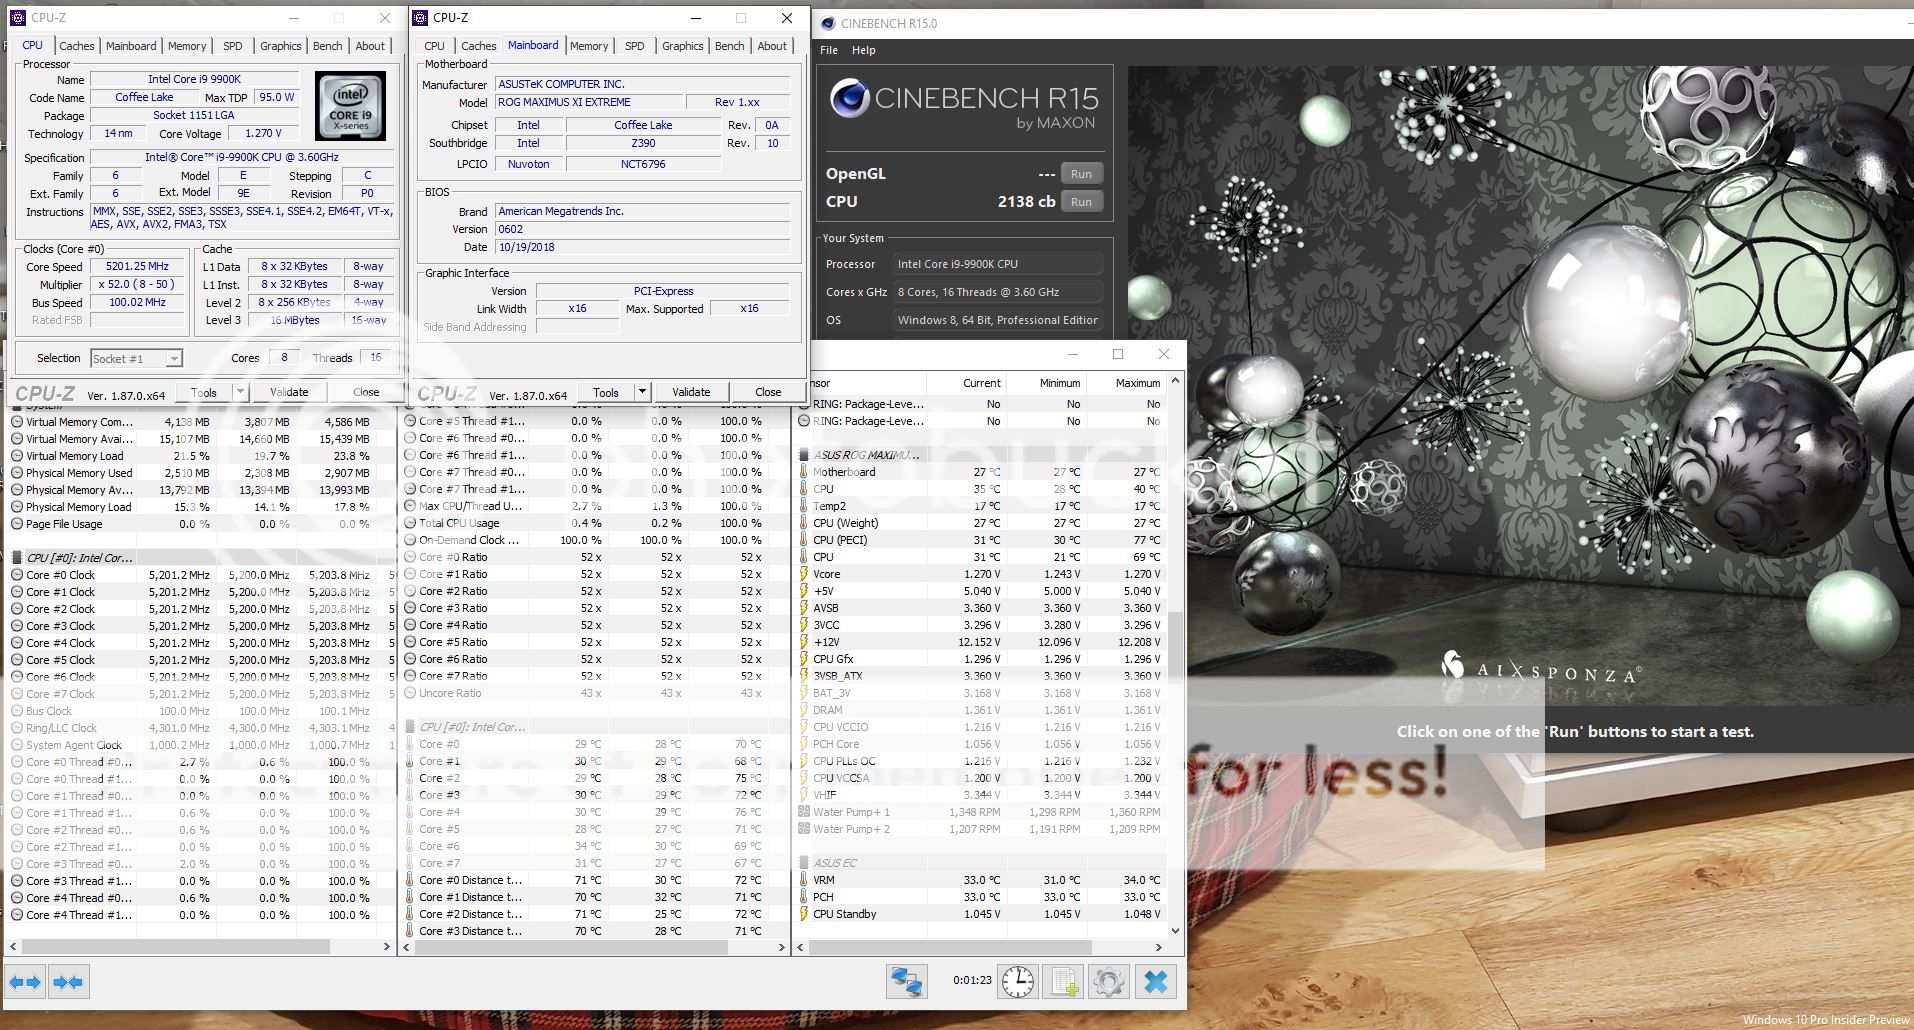Collapse ASUS EC sensor section
This screenshot has height=1030, width=1914.
point(804,863)
